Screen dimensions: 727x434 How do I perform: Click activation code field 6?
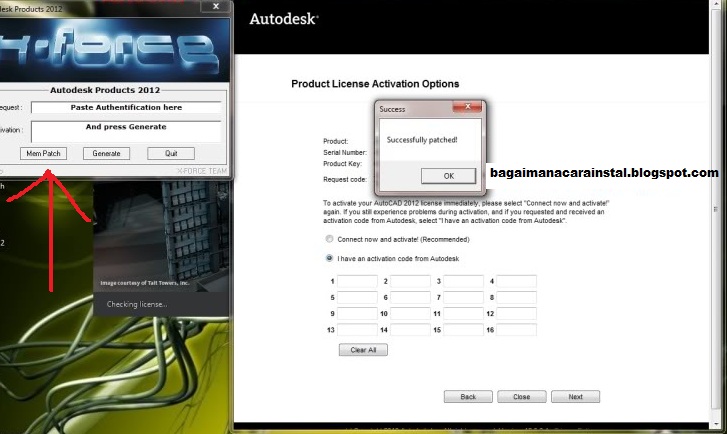(410, 297)
